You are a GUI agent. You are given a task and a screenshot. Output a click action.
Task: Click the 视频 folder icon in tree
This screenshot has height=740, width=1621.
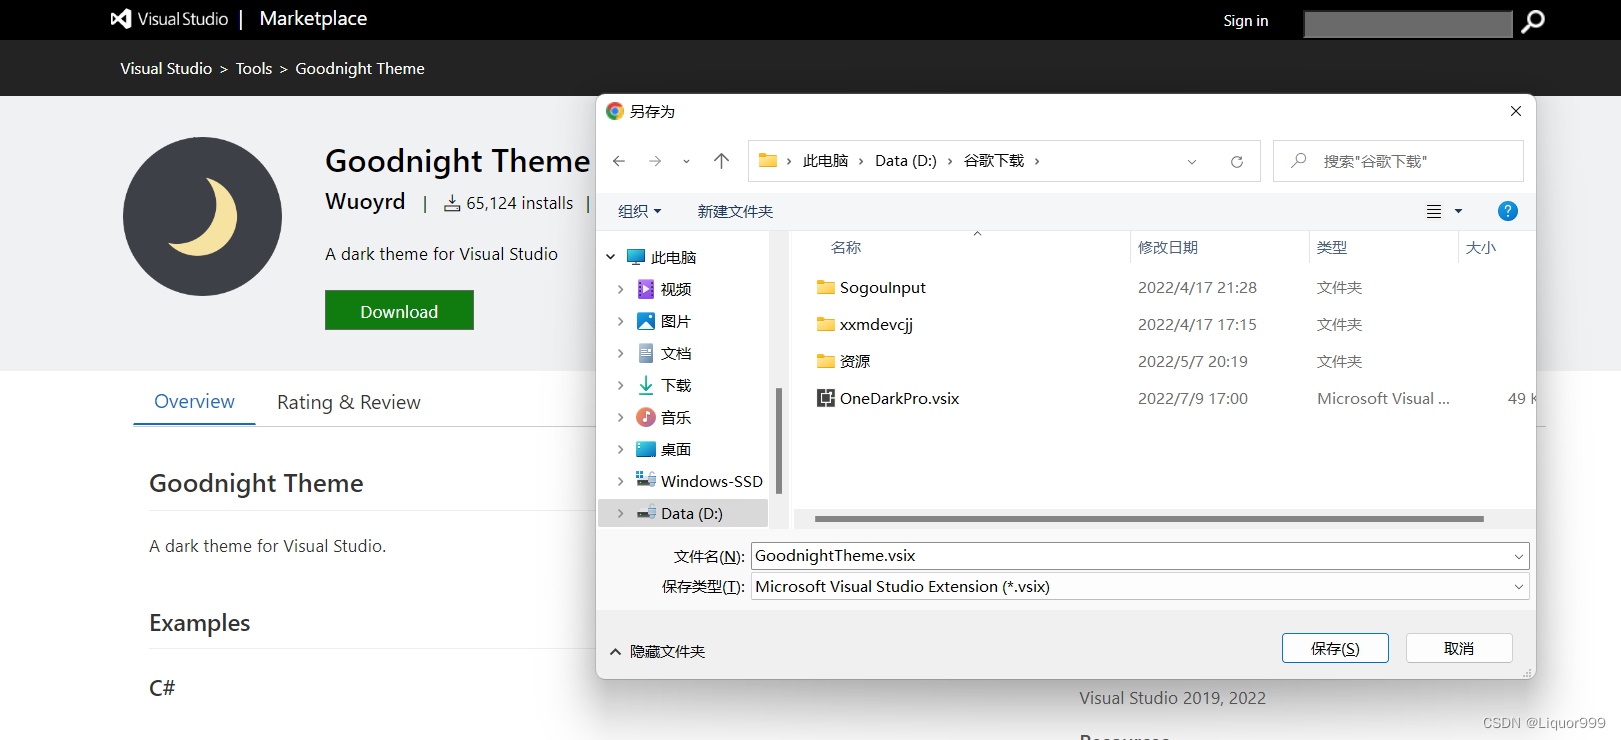click(646, 289)
